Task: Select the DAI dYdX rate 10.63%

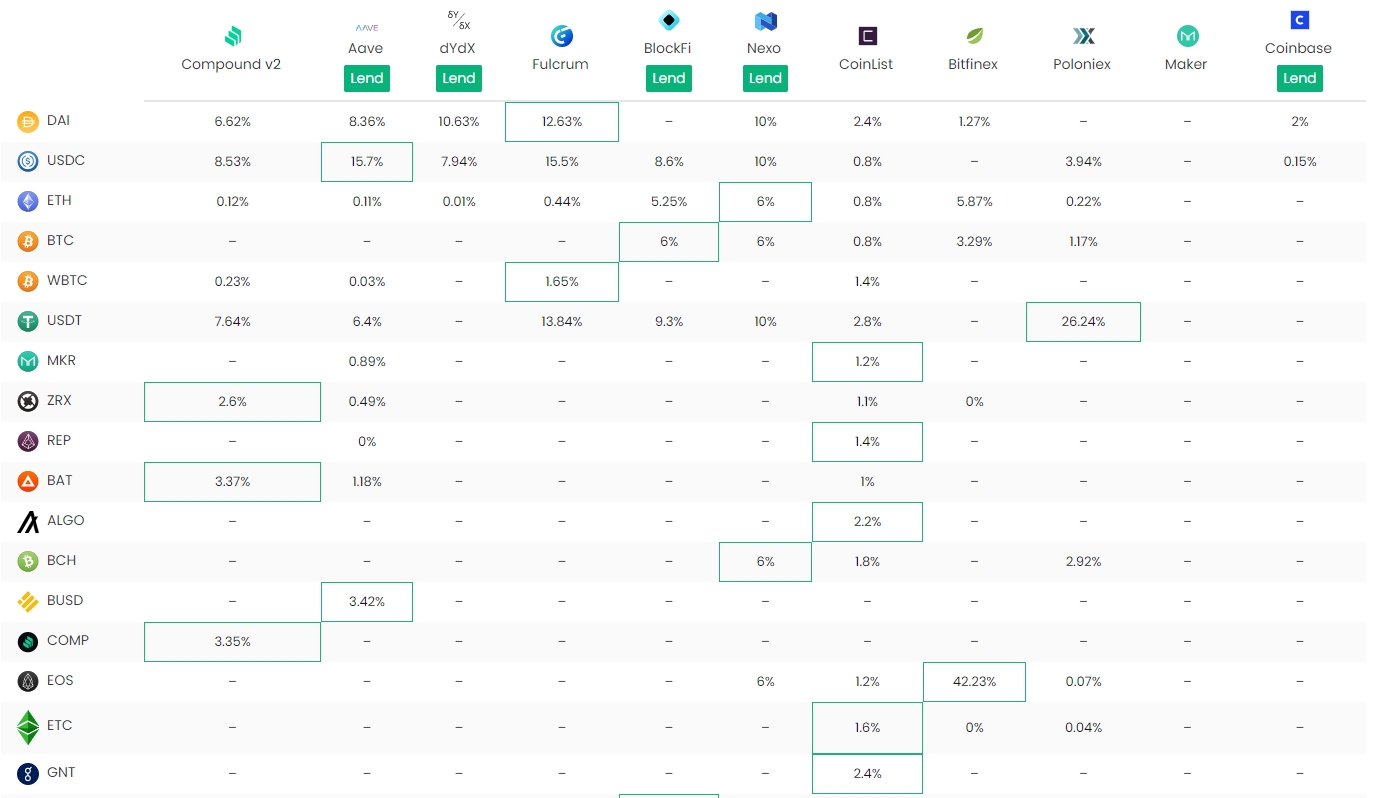Action: point(459,122)
